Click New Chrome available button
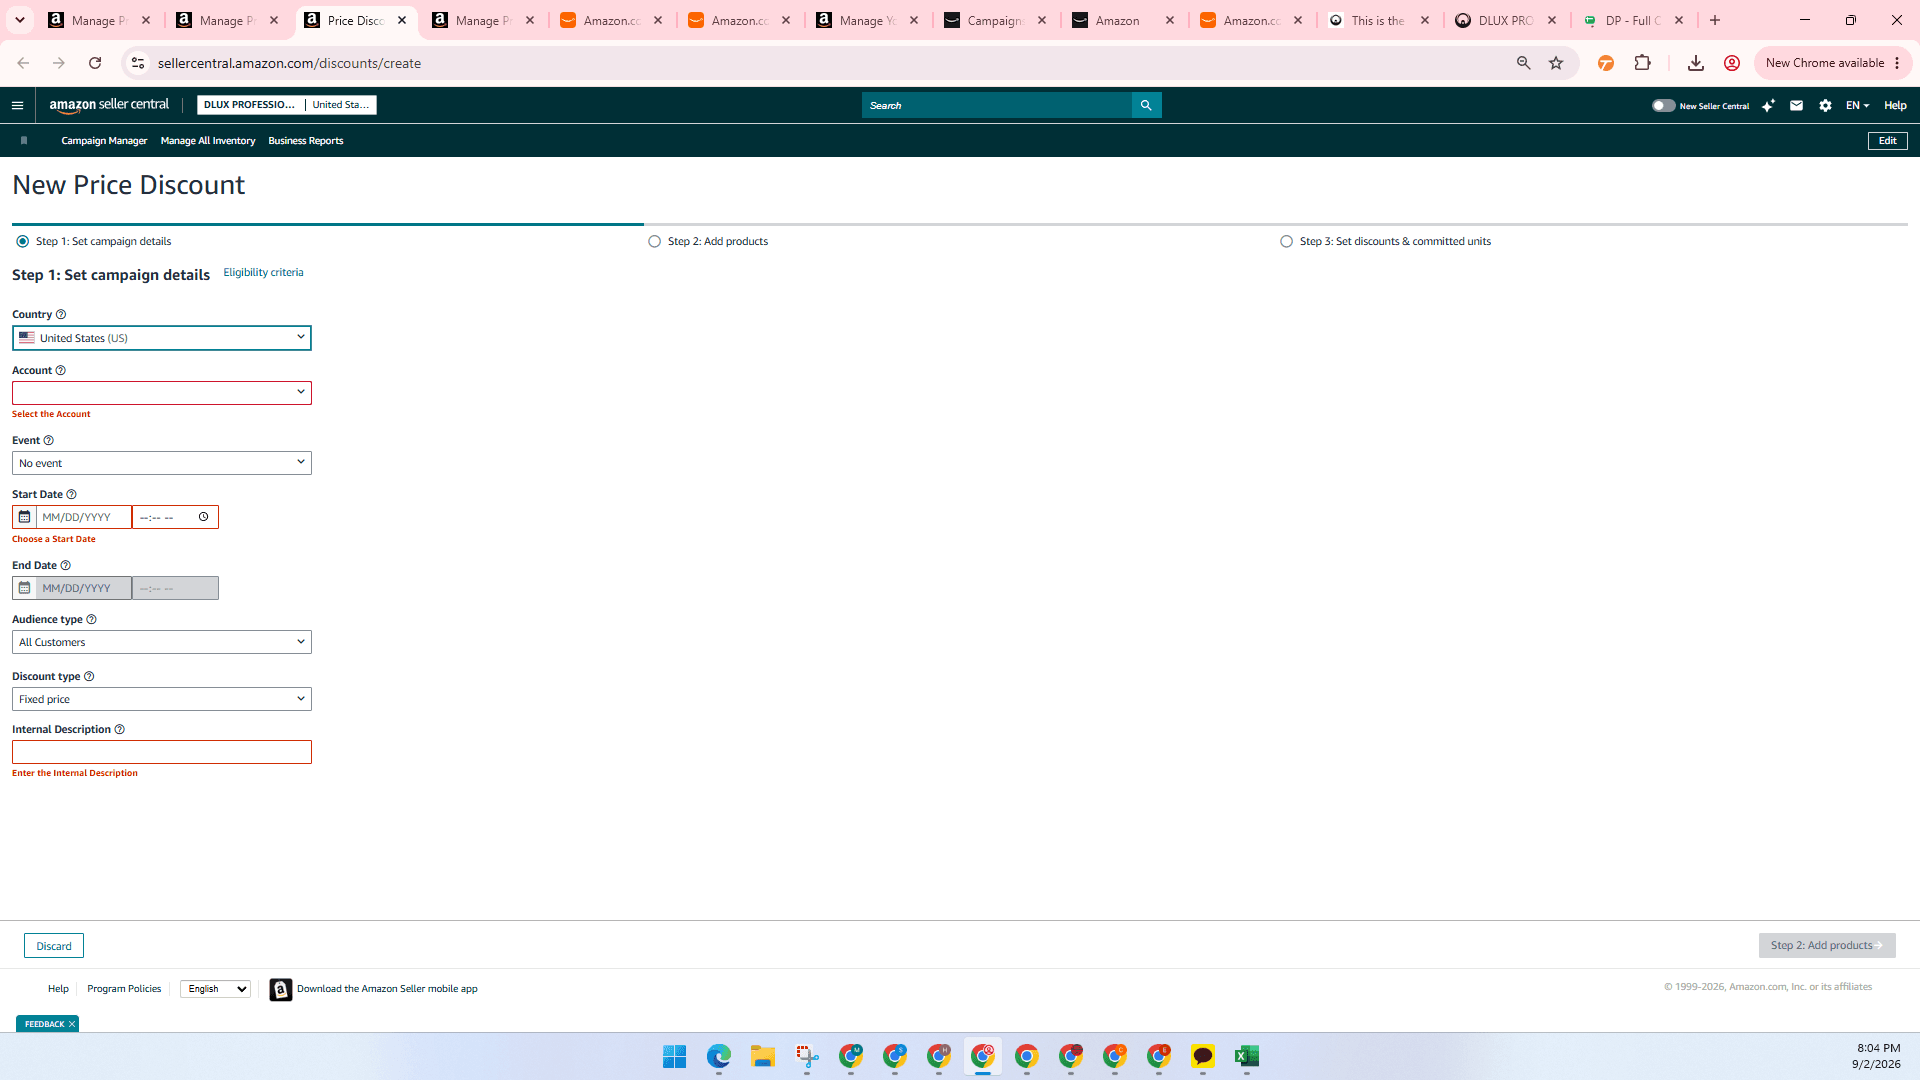The width and height of the screenshot is (1920, 1080). [1832, 63]
